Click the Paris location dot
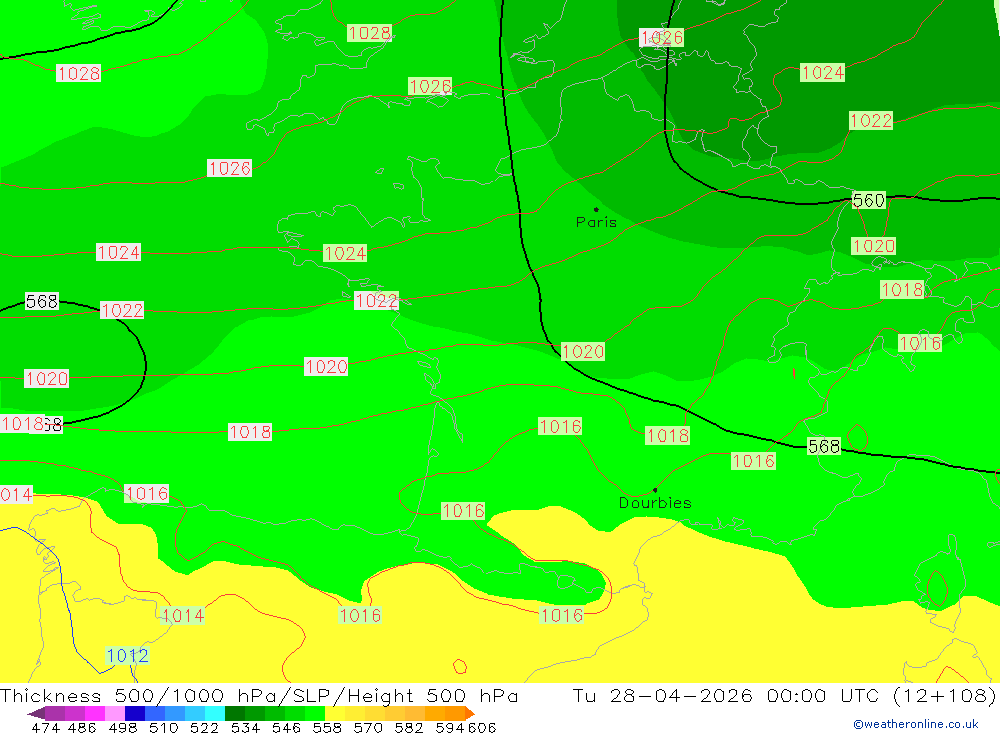The height and width of the screenshot is (733, 1000). 596,209
